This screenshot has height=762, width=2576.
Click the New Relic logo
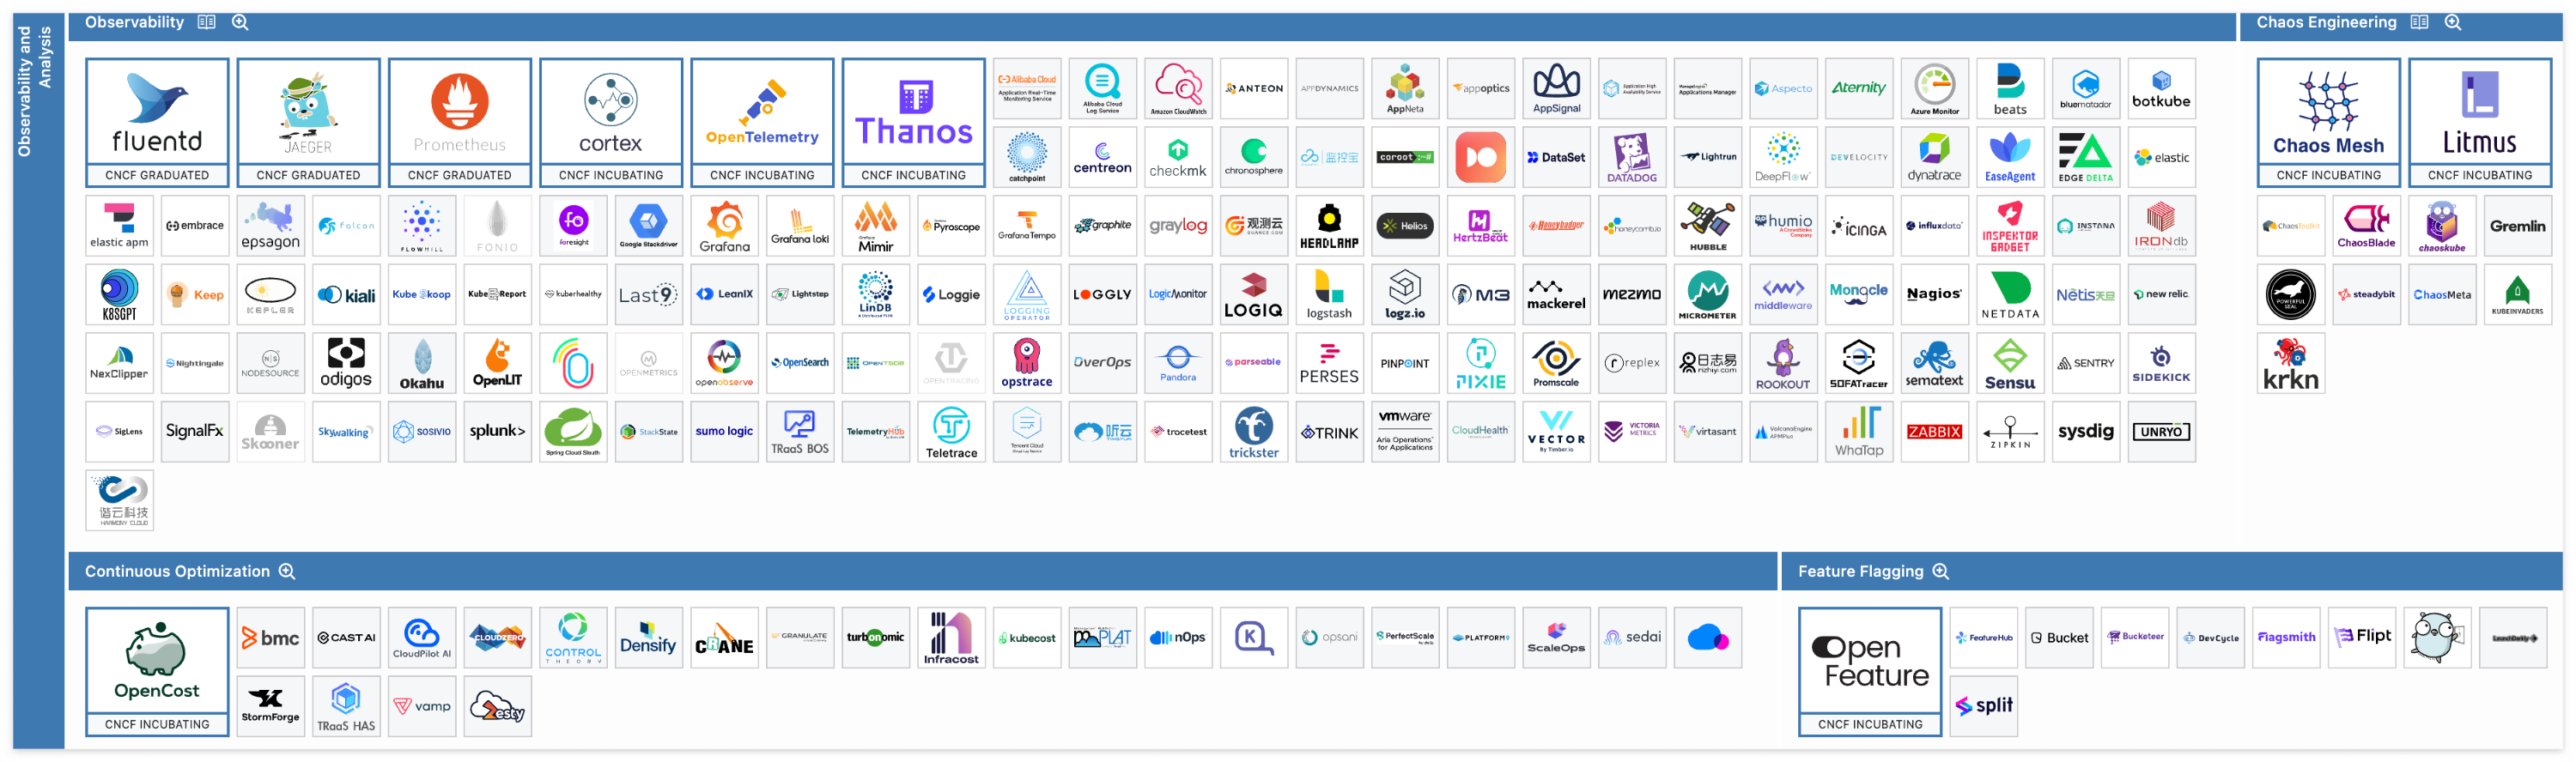(2161, 294)
